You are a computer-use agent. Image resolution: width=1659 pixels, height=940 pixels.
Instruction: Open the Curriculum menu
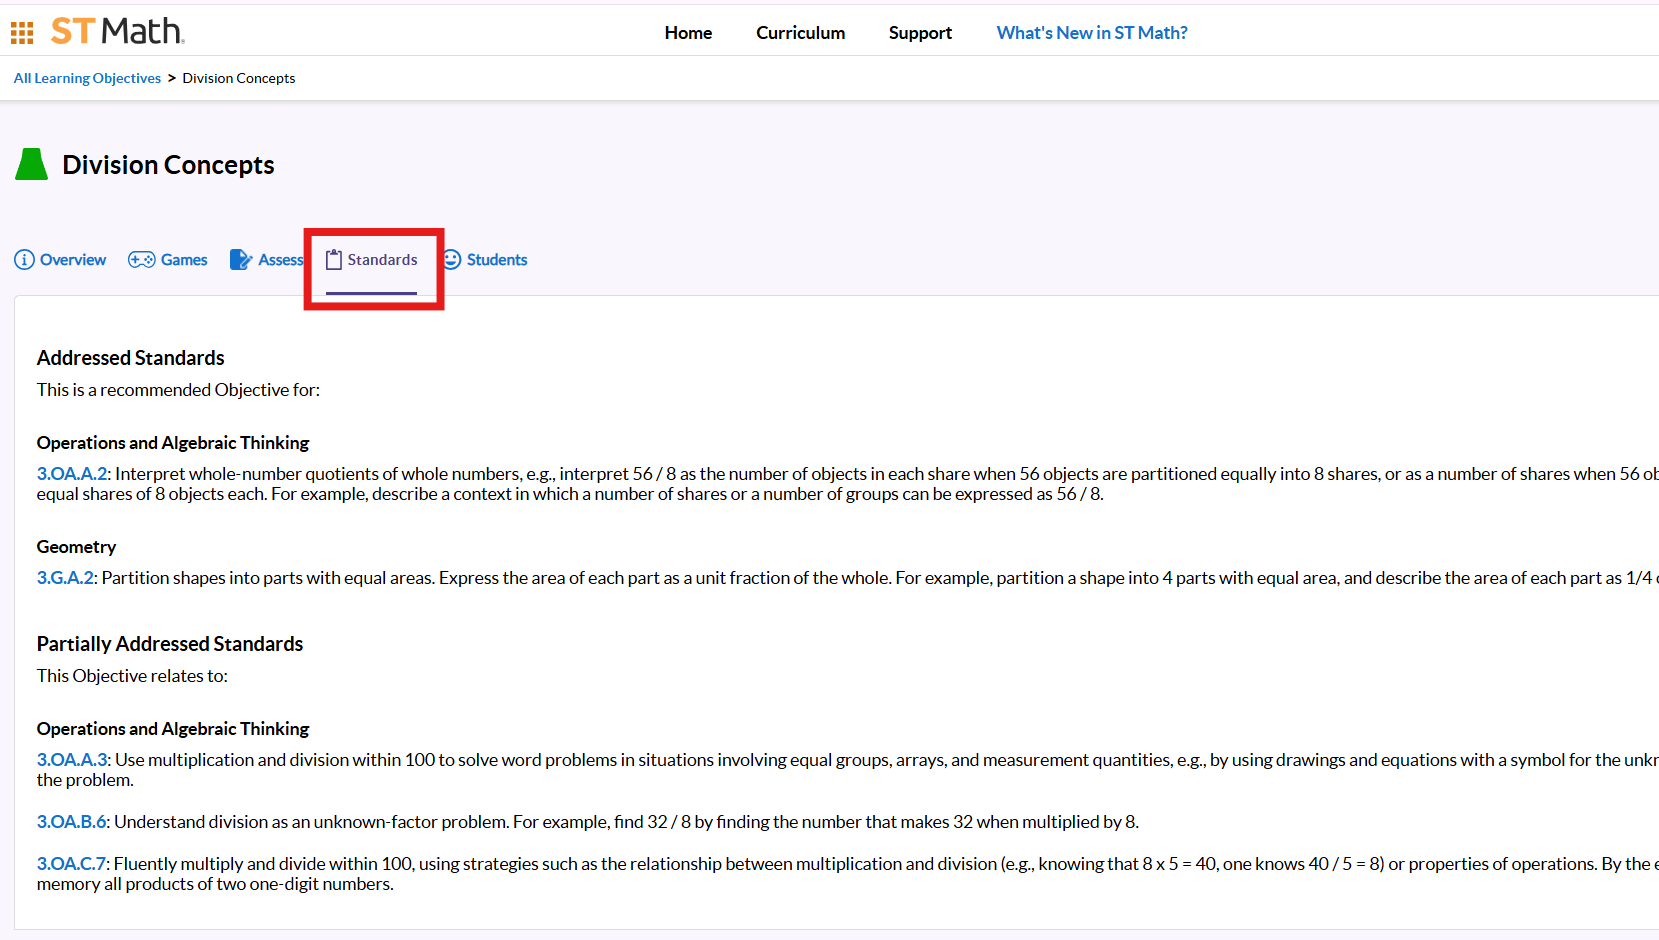[x=800, y=33]
